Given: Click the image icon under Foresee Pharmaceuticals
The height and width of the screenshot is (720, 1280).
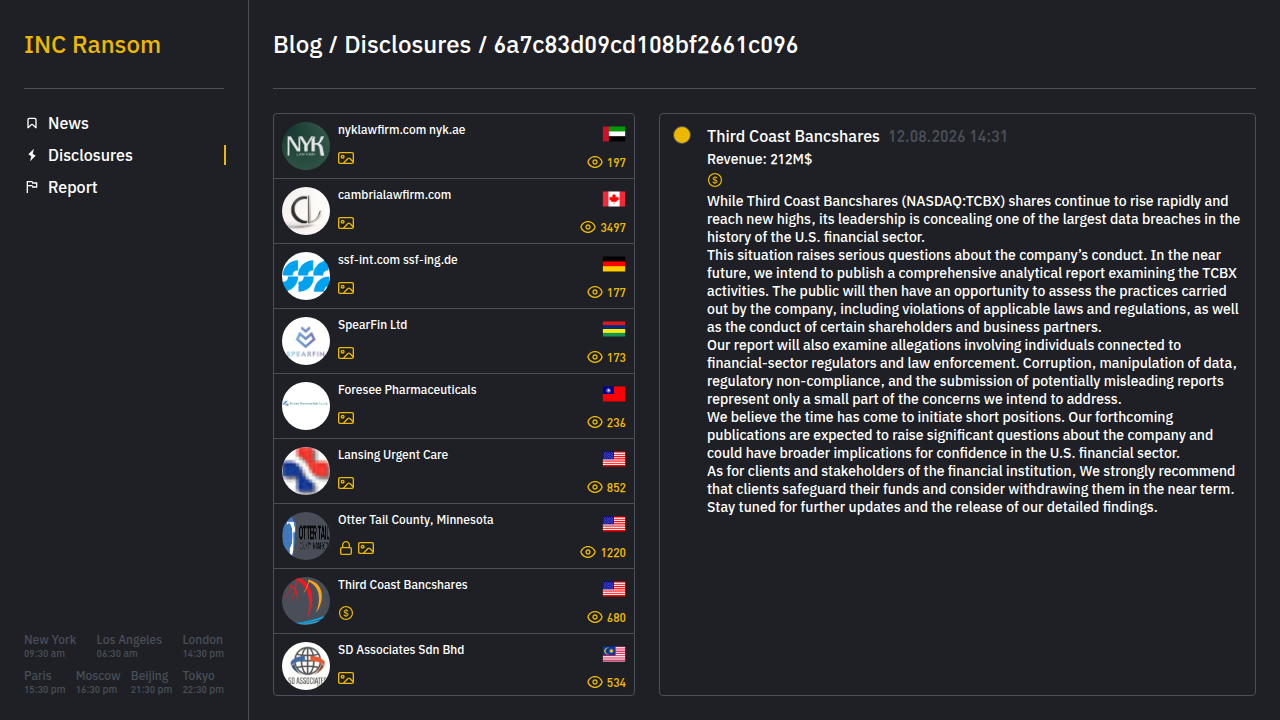Looking at the screenshot, I should click(x=346, y=418).
